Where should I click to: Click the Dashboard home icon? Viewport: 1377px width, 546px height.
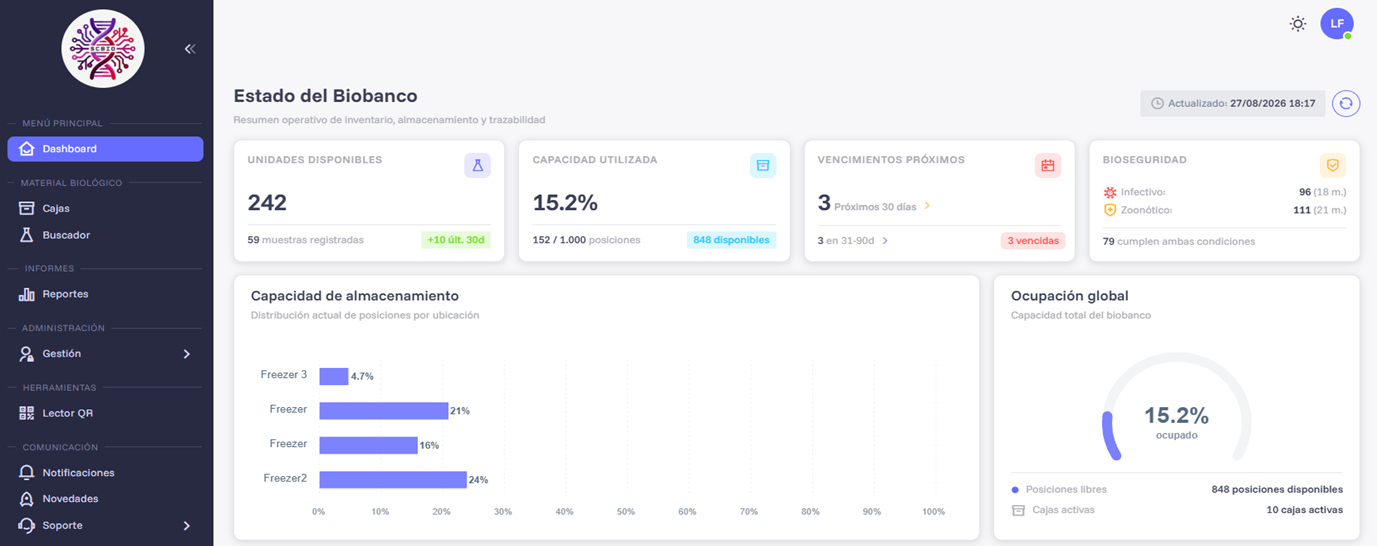27,149
